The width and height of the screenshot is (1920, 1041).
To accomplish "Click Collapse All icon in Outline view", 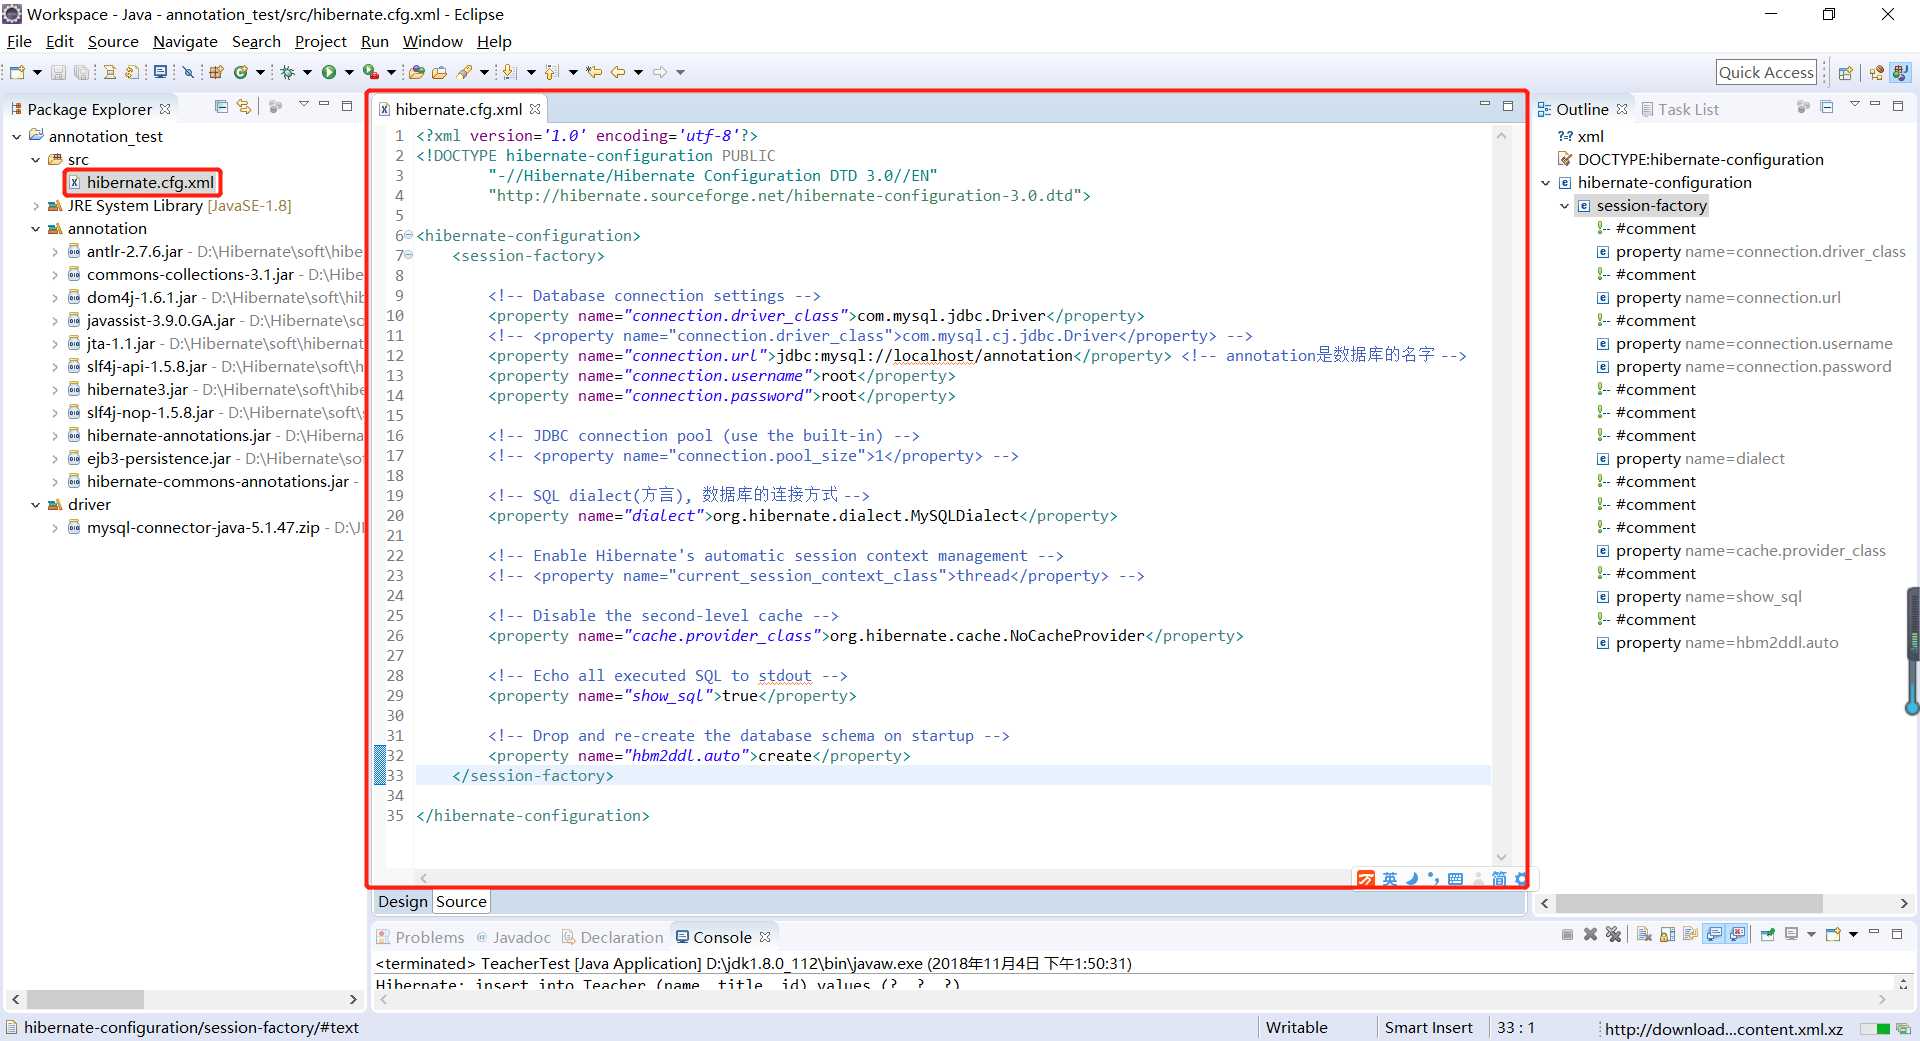I will tap(1826, 106).
